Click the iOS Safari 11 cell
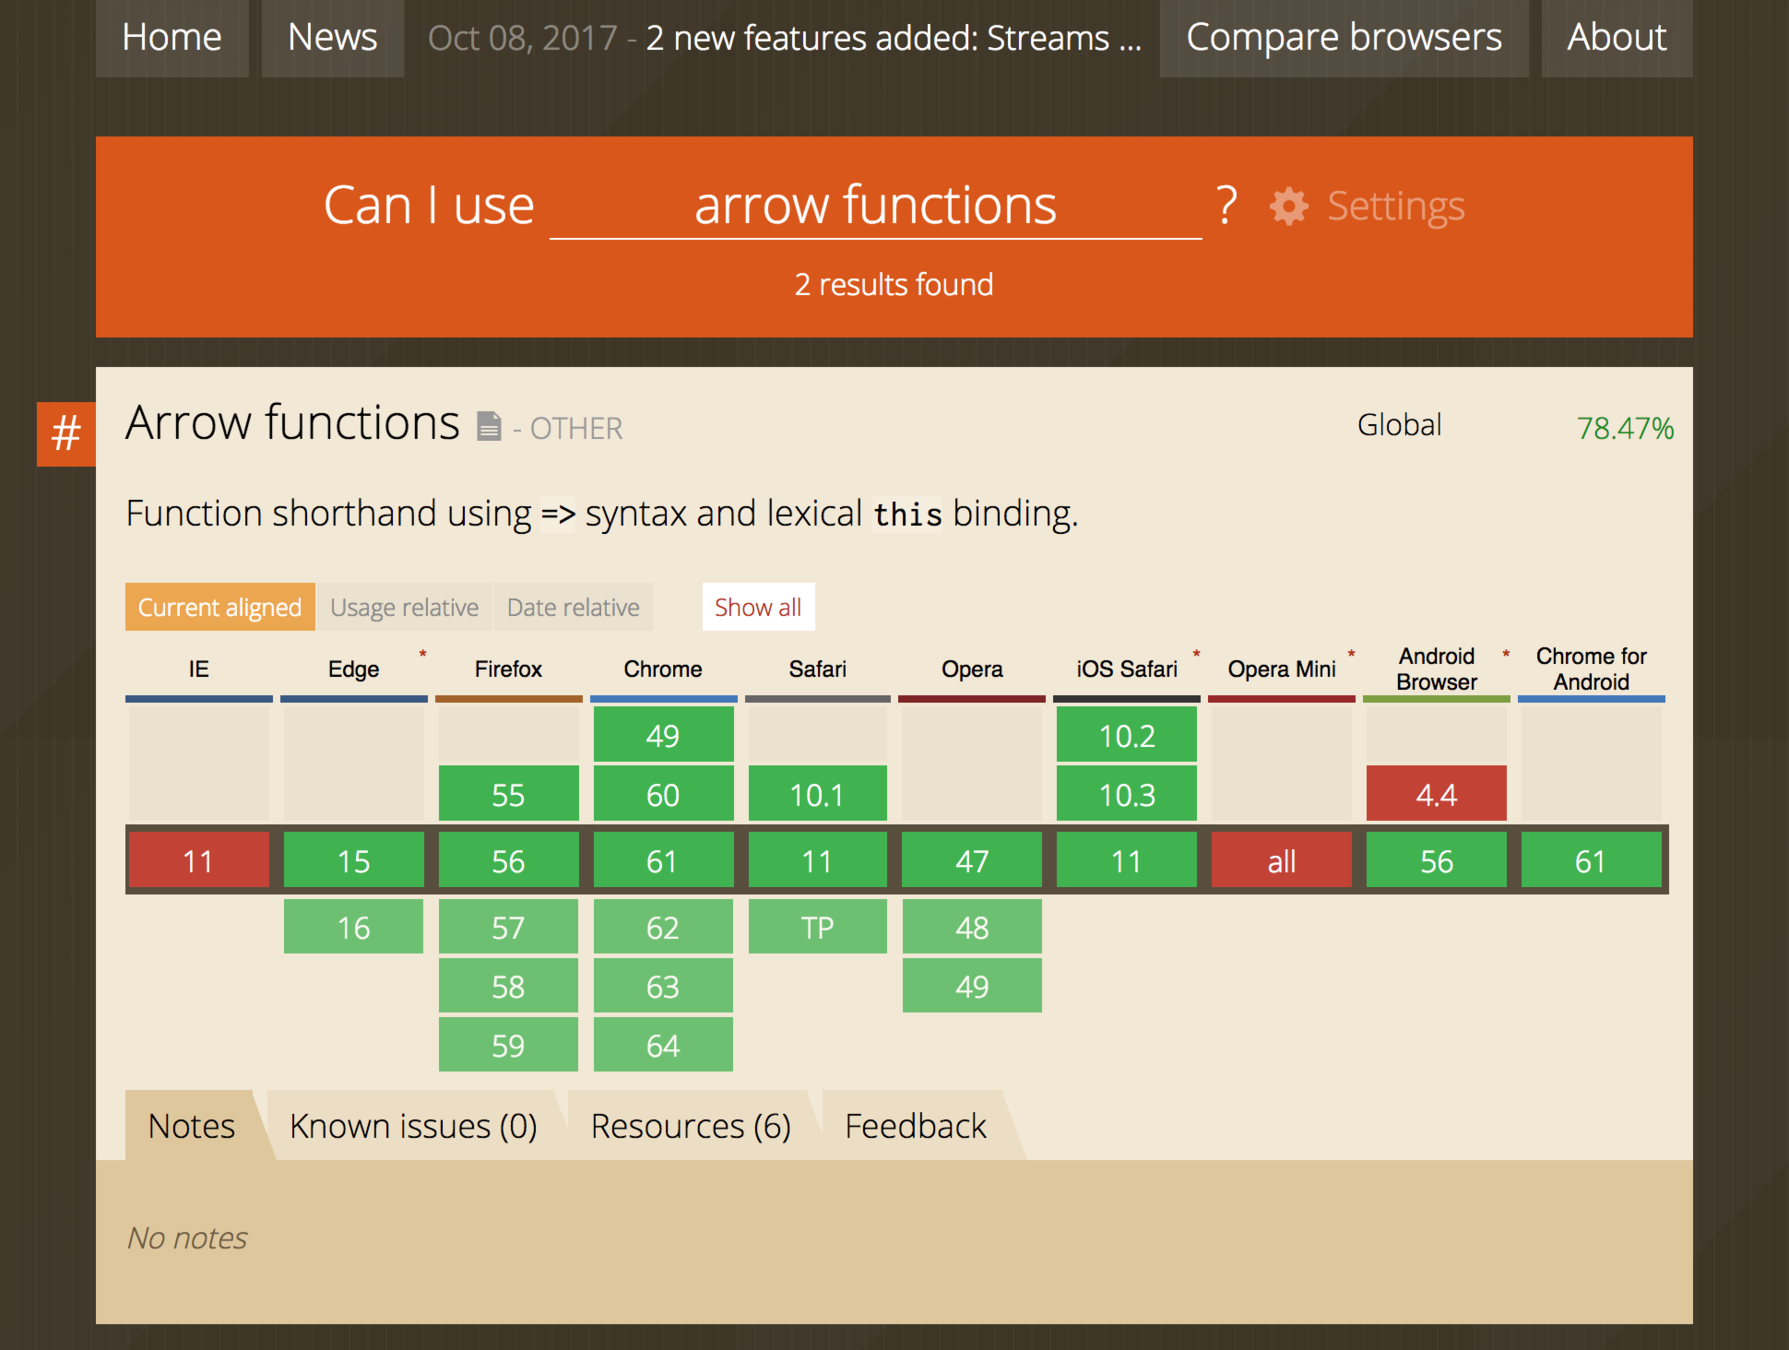The width and height of the screenshot is (1789, 1350). (1127, 861)
